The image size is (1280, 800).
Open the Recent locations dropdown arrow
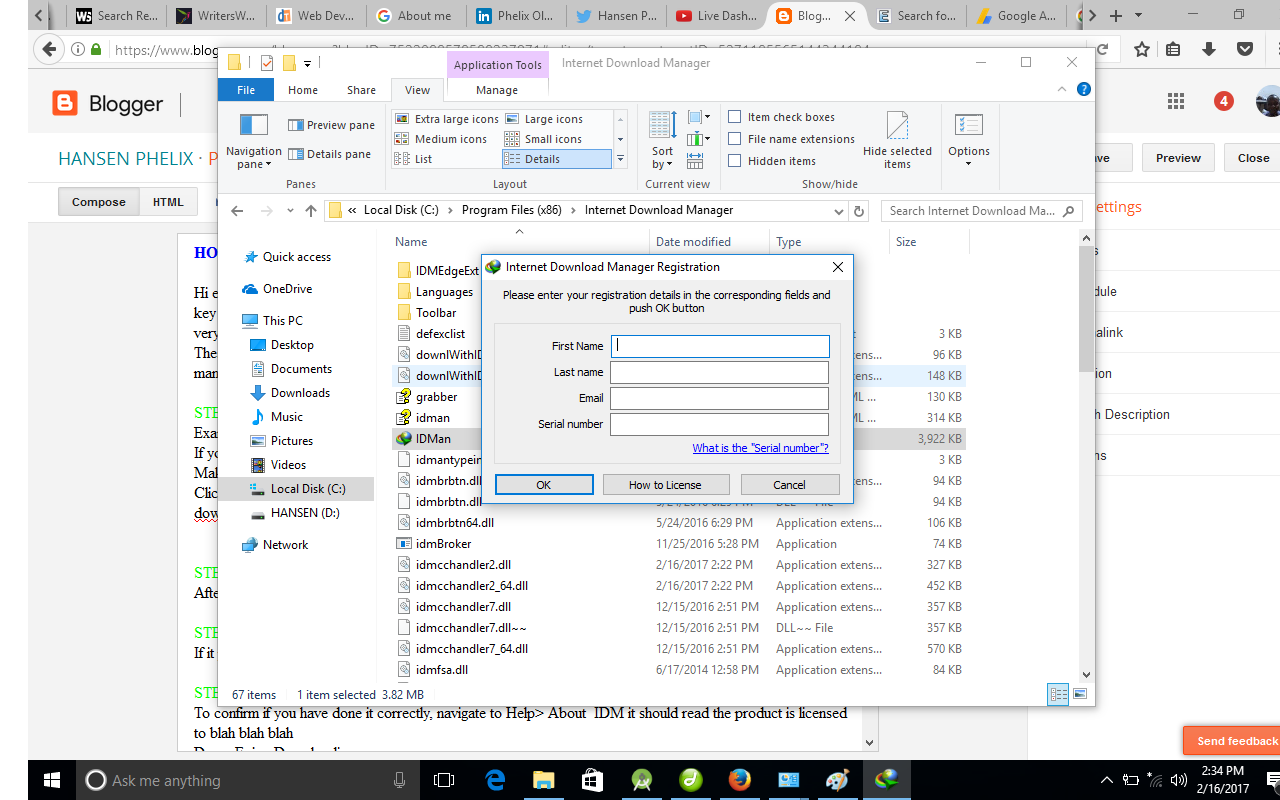coord(289,211)
